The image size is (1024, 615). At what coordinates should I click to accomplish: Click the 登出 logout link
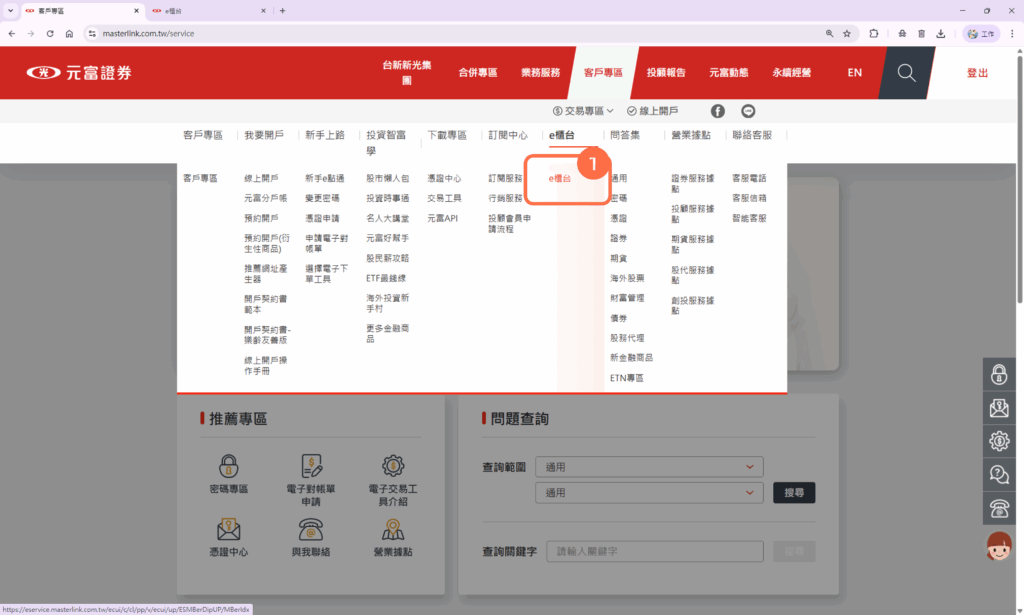[x=977, y=73]
